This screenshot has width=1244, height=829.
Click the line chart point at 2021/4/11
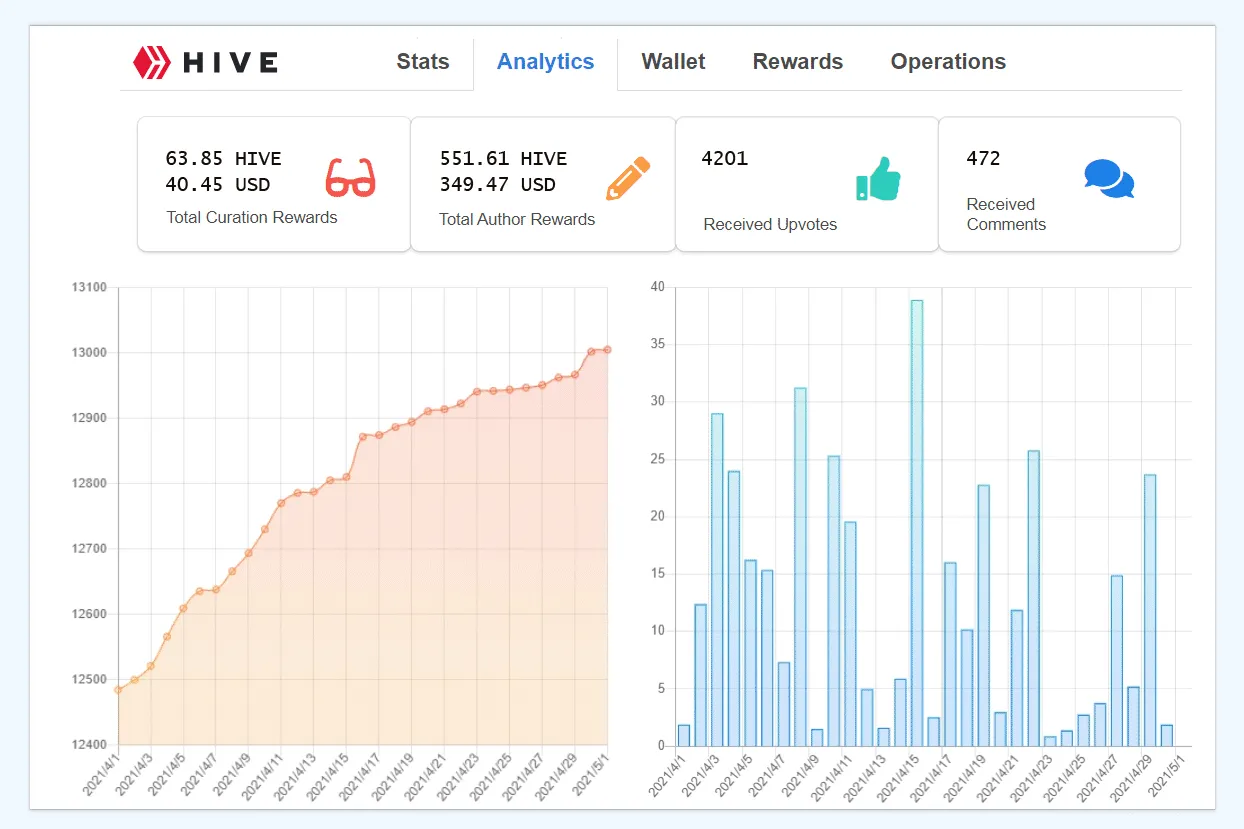pyautogui.click(x=281, y=502)
